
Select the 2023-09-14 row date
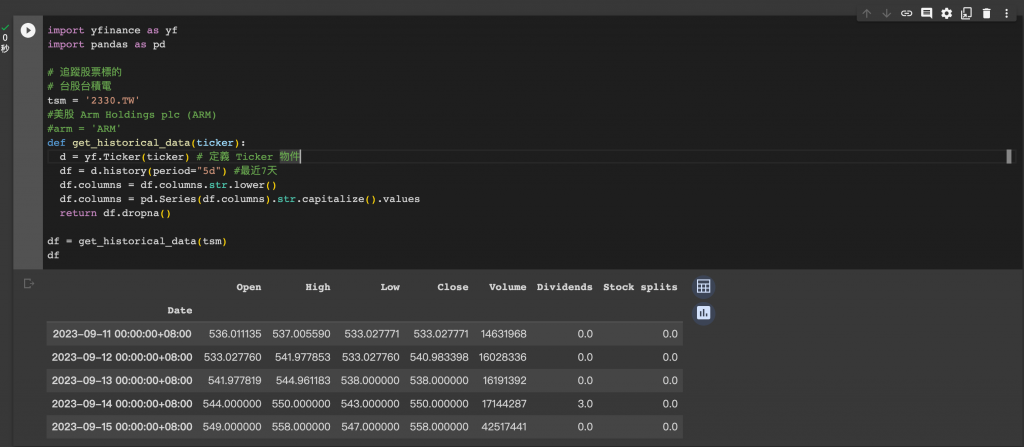(121, 404)
